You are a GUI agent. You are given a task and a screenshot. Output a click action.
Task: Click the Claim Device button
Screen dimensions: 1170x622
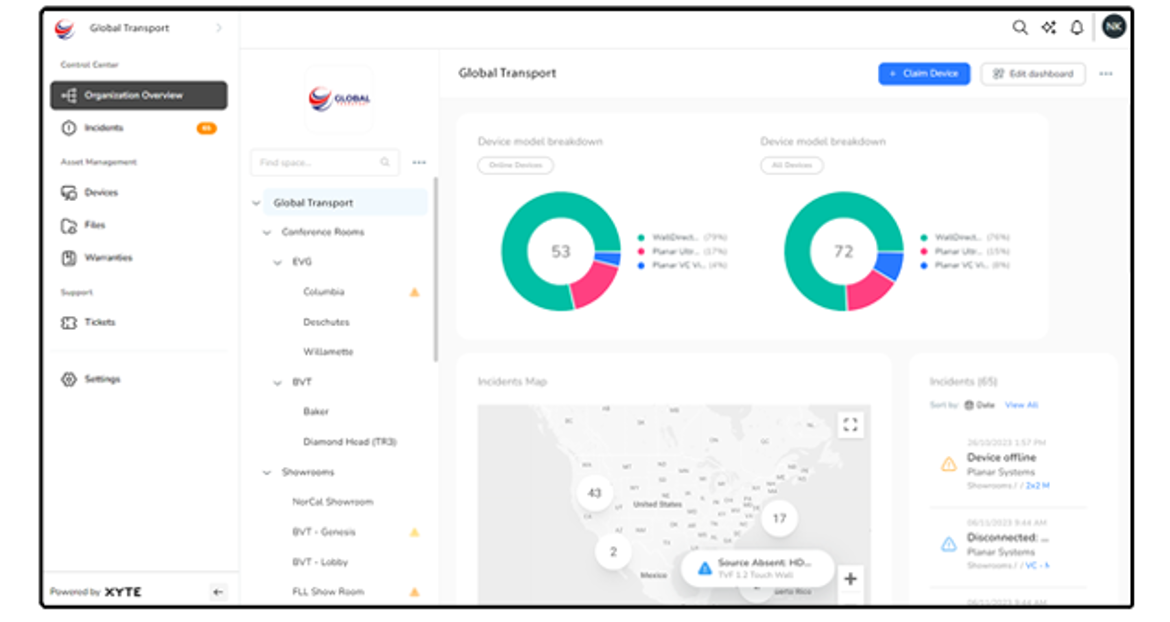click(924, 74)
